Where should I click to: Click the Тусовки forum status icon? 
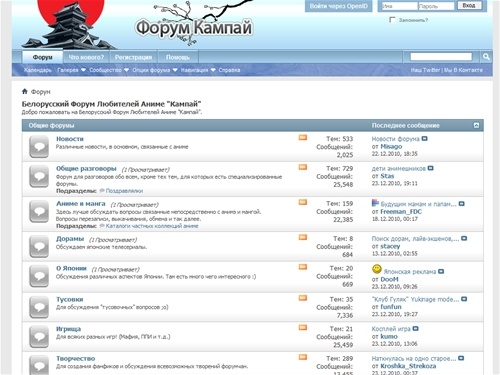click(39, 307)
